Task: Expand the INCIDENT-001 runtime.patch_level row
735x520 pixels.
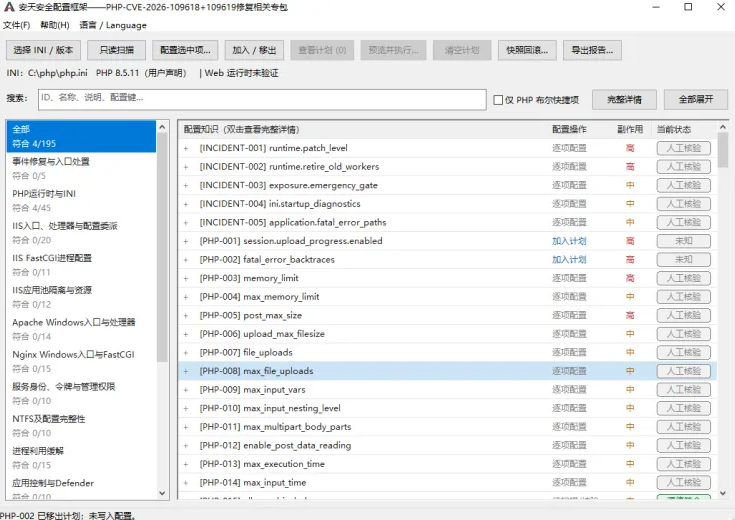Action: point(186,148)
